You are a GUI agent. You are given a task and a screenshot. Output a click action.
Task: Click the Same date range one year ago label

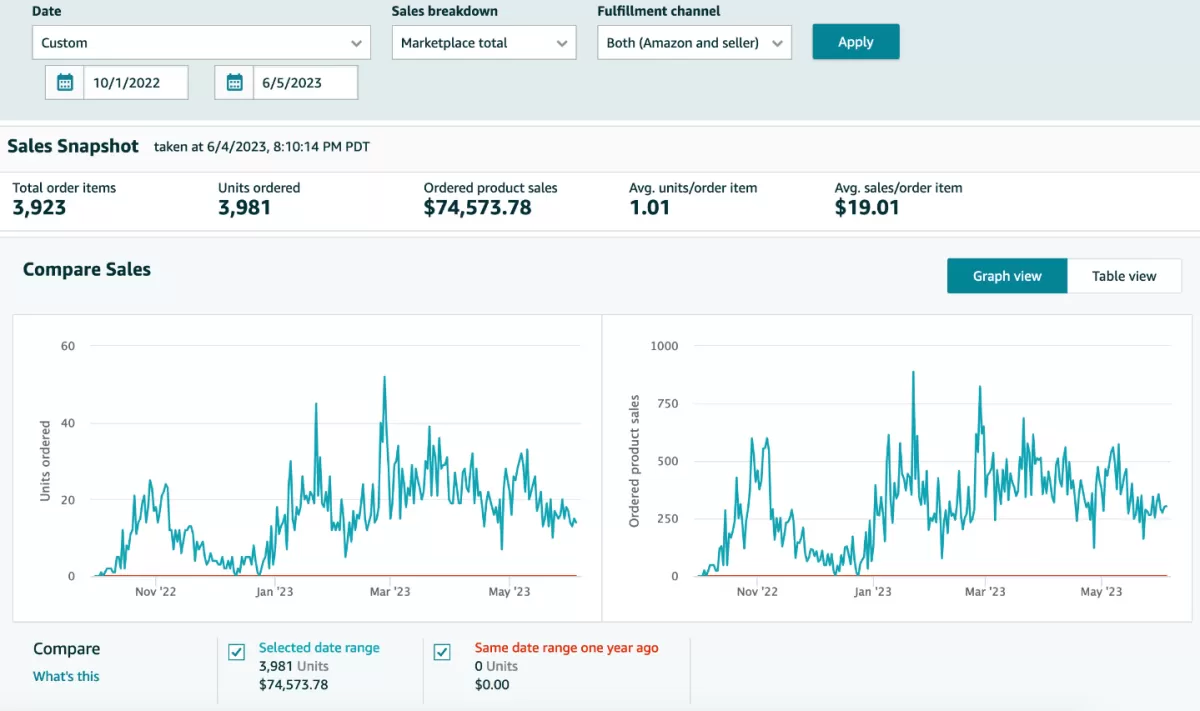tap(566, 648)
